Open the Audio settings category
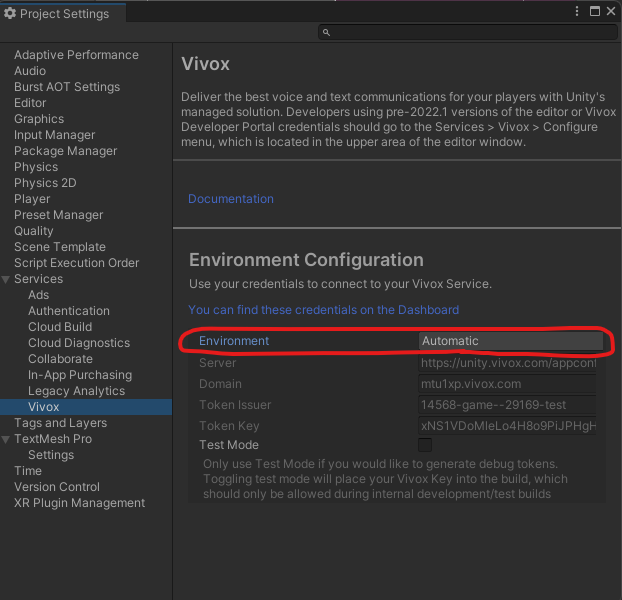The height and width of the screenshot is (600, 622). click(30, 71)
